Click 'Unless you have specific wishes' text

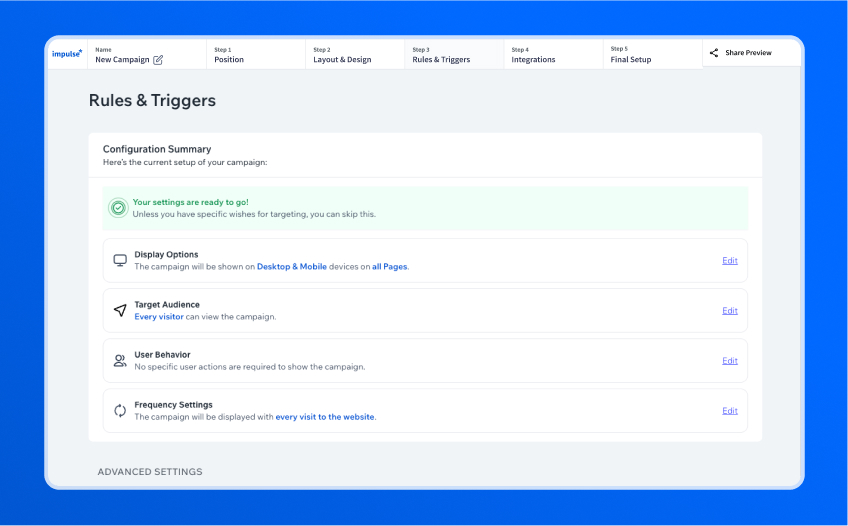click(254, 214)
